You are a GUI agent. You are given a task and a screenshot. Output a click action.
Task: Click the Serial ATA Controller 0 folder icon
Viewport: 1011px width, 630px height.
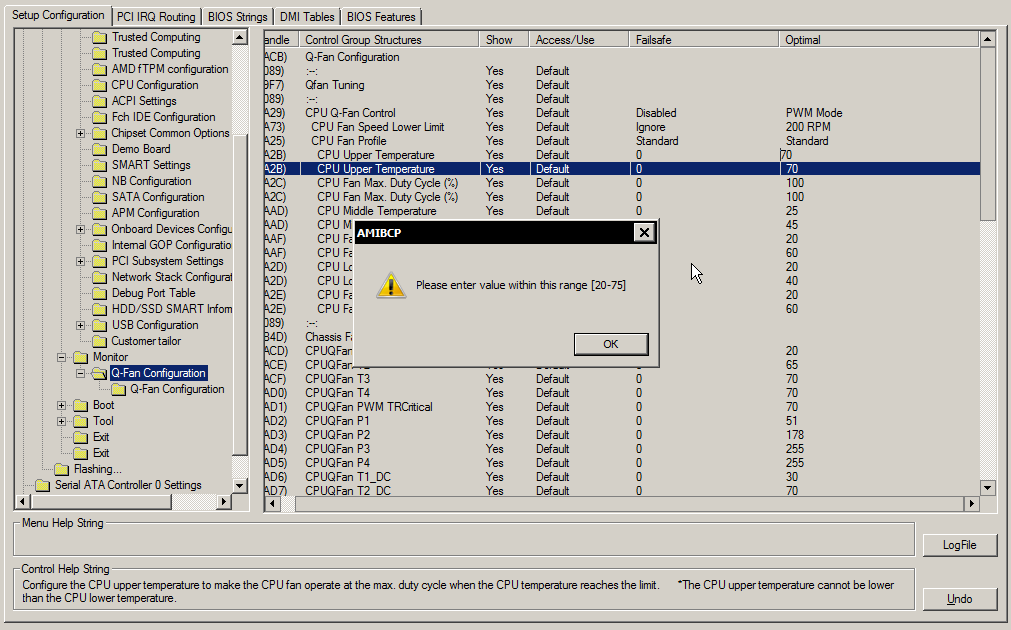(x=42, y=485)
